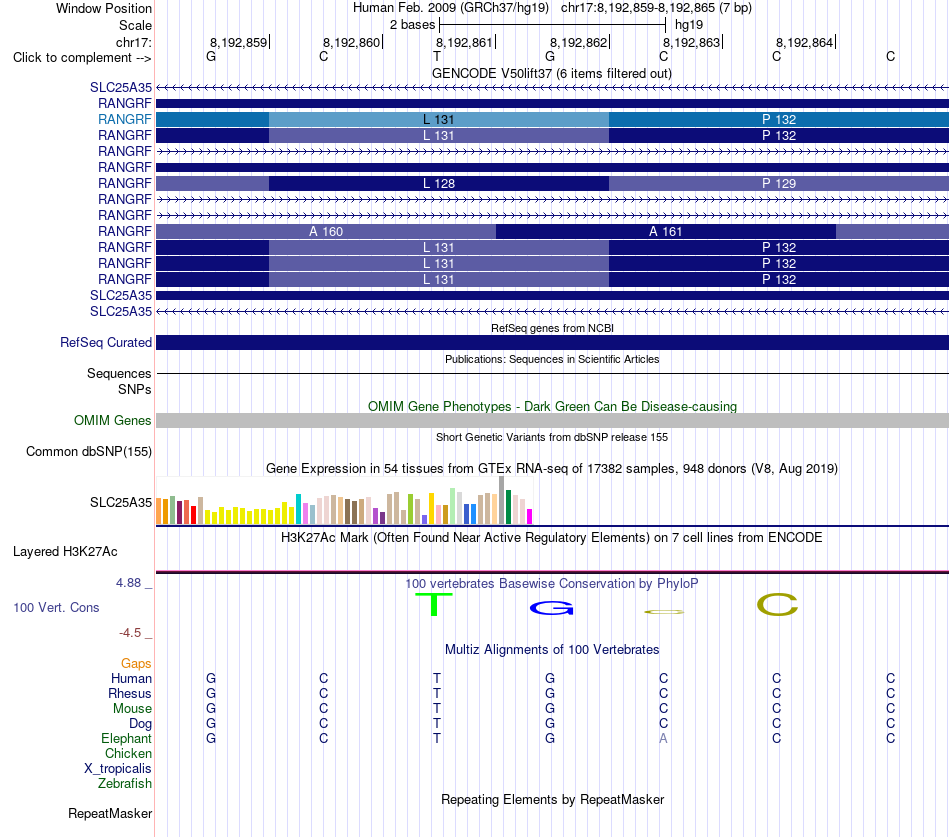Click the SNPs track label
Viewport: 950px width, 837px height.
click(135, 389)
